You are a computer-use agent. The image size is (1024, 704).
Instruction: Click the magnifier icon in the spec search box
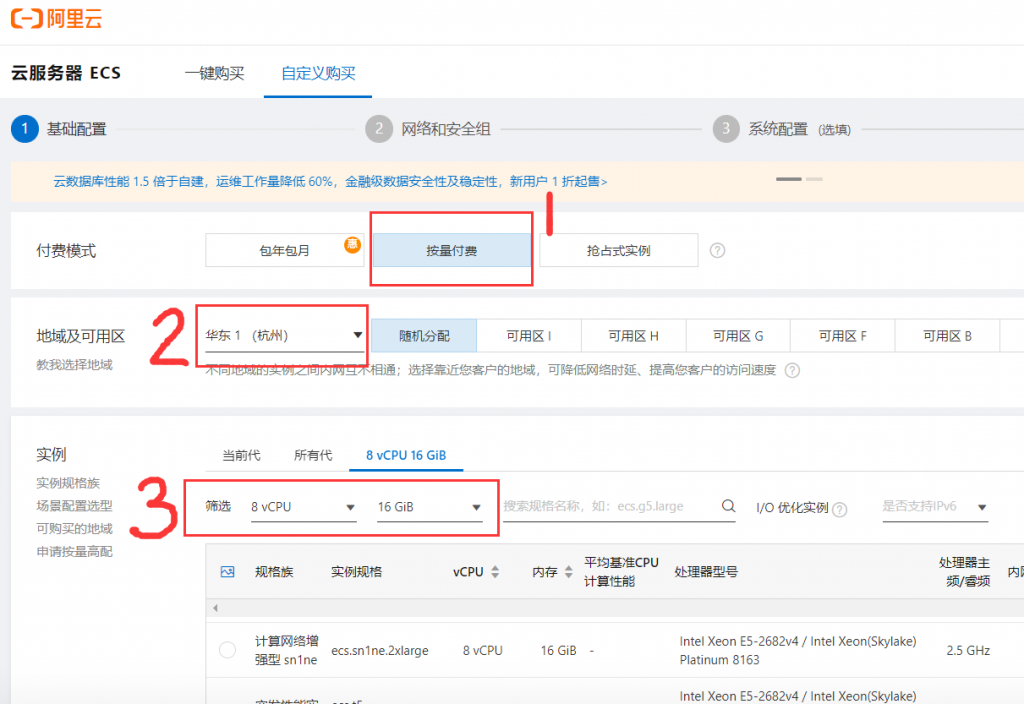click(x=729, y=506)
